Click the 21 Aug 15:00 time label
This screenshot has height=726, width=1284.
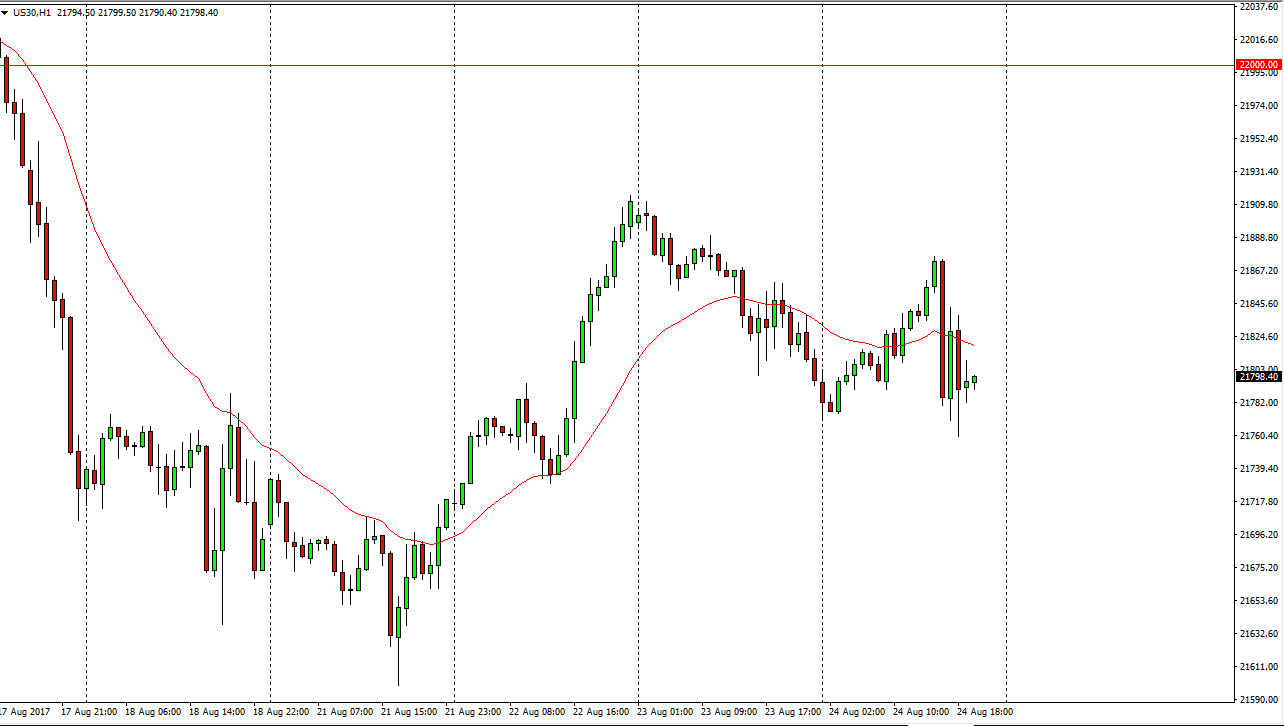(411, 712)
